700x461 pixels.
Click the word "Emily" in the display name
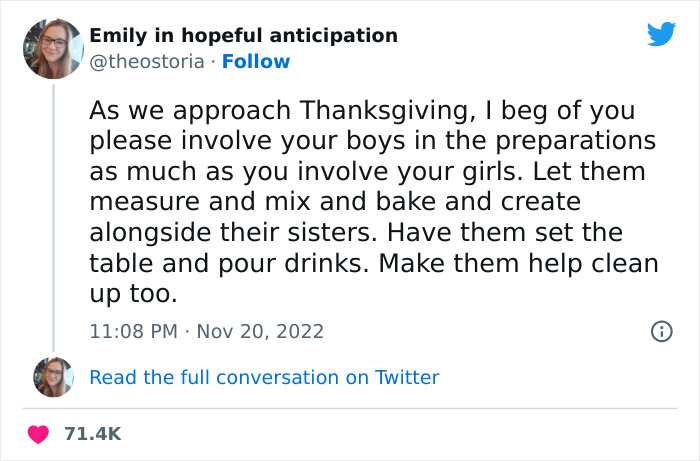(117, 35)
